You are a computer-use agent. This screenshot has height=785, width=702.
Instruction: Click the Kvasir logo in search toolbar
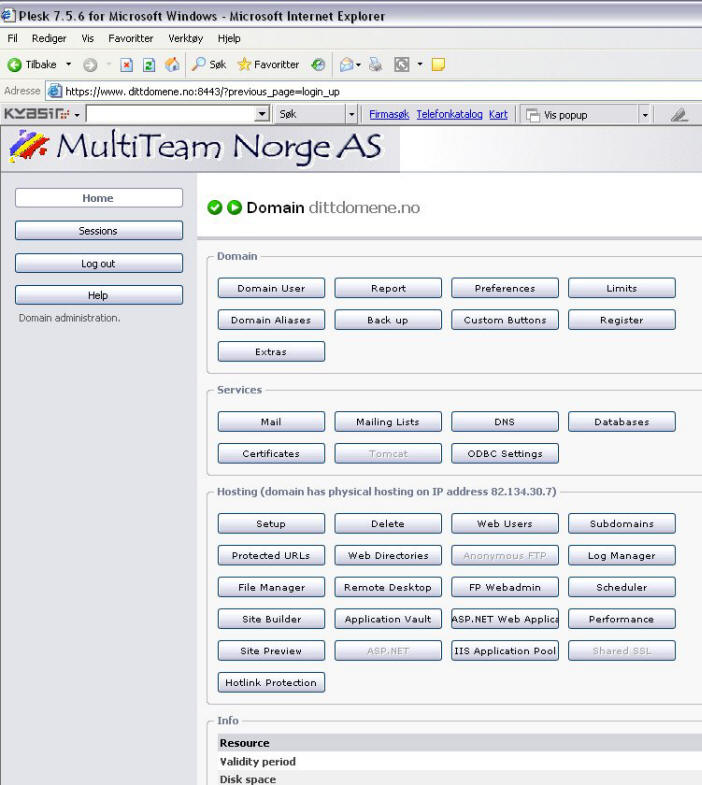point(37,114)
